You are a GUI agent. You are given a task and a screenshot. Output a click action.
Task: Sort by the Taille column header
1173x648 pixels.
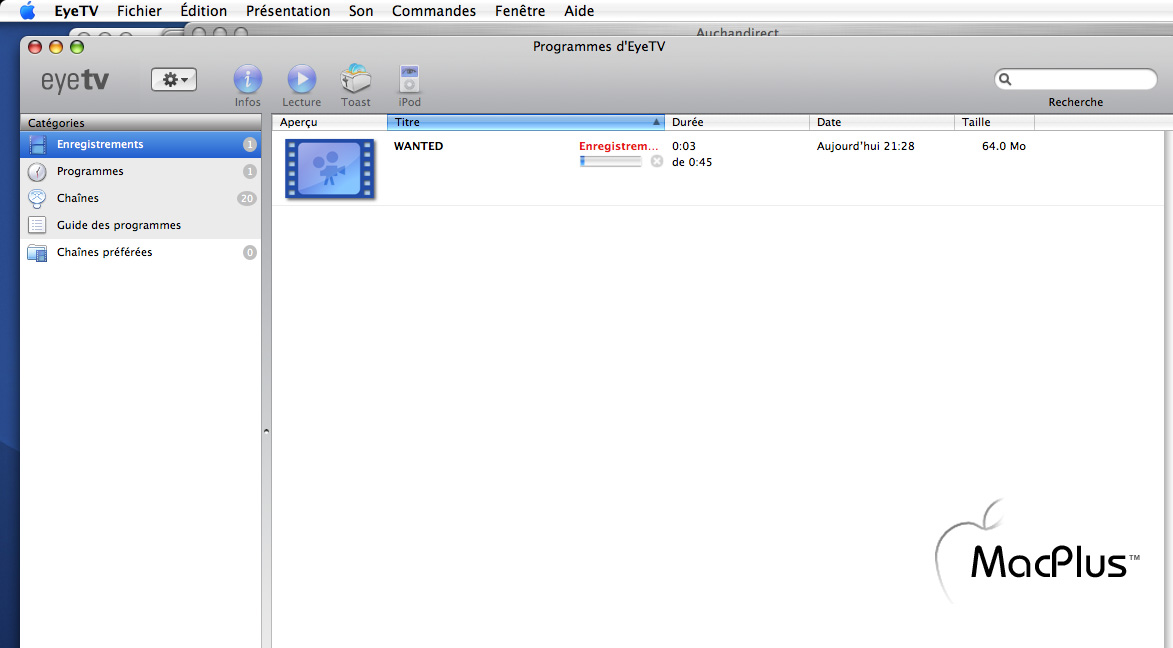995,122
